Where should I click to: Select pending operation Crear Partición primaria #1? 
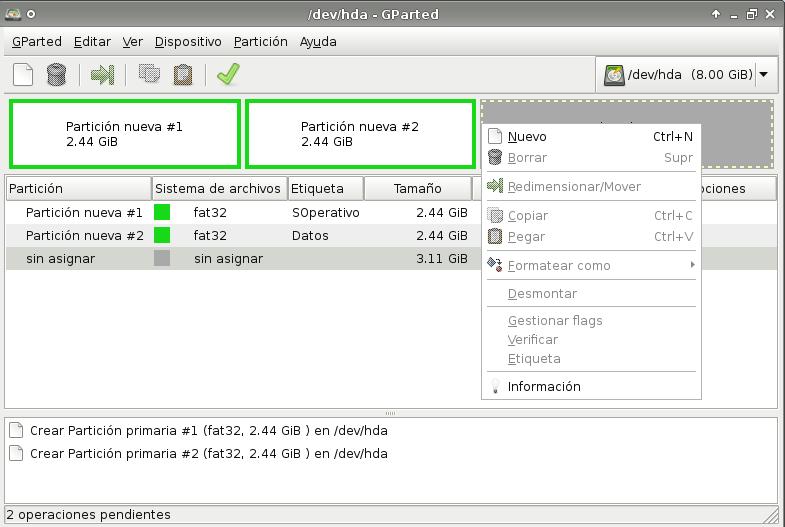click(208, 431)
